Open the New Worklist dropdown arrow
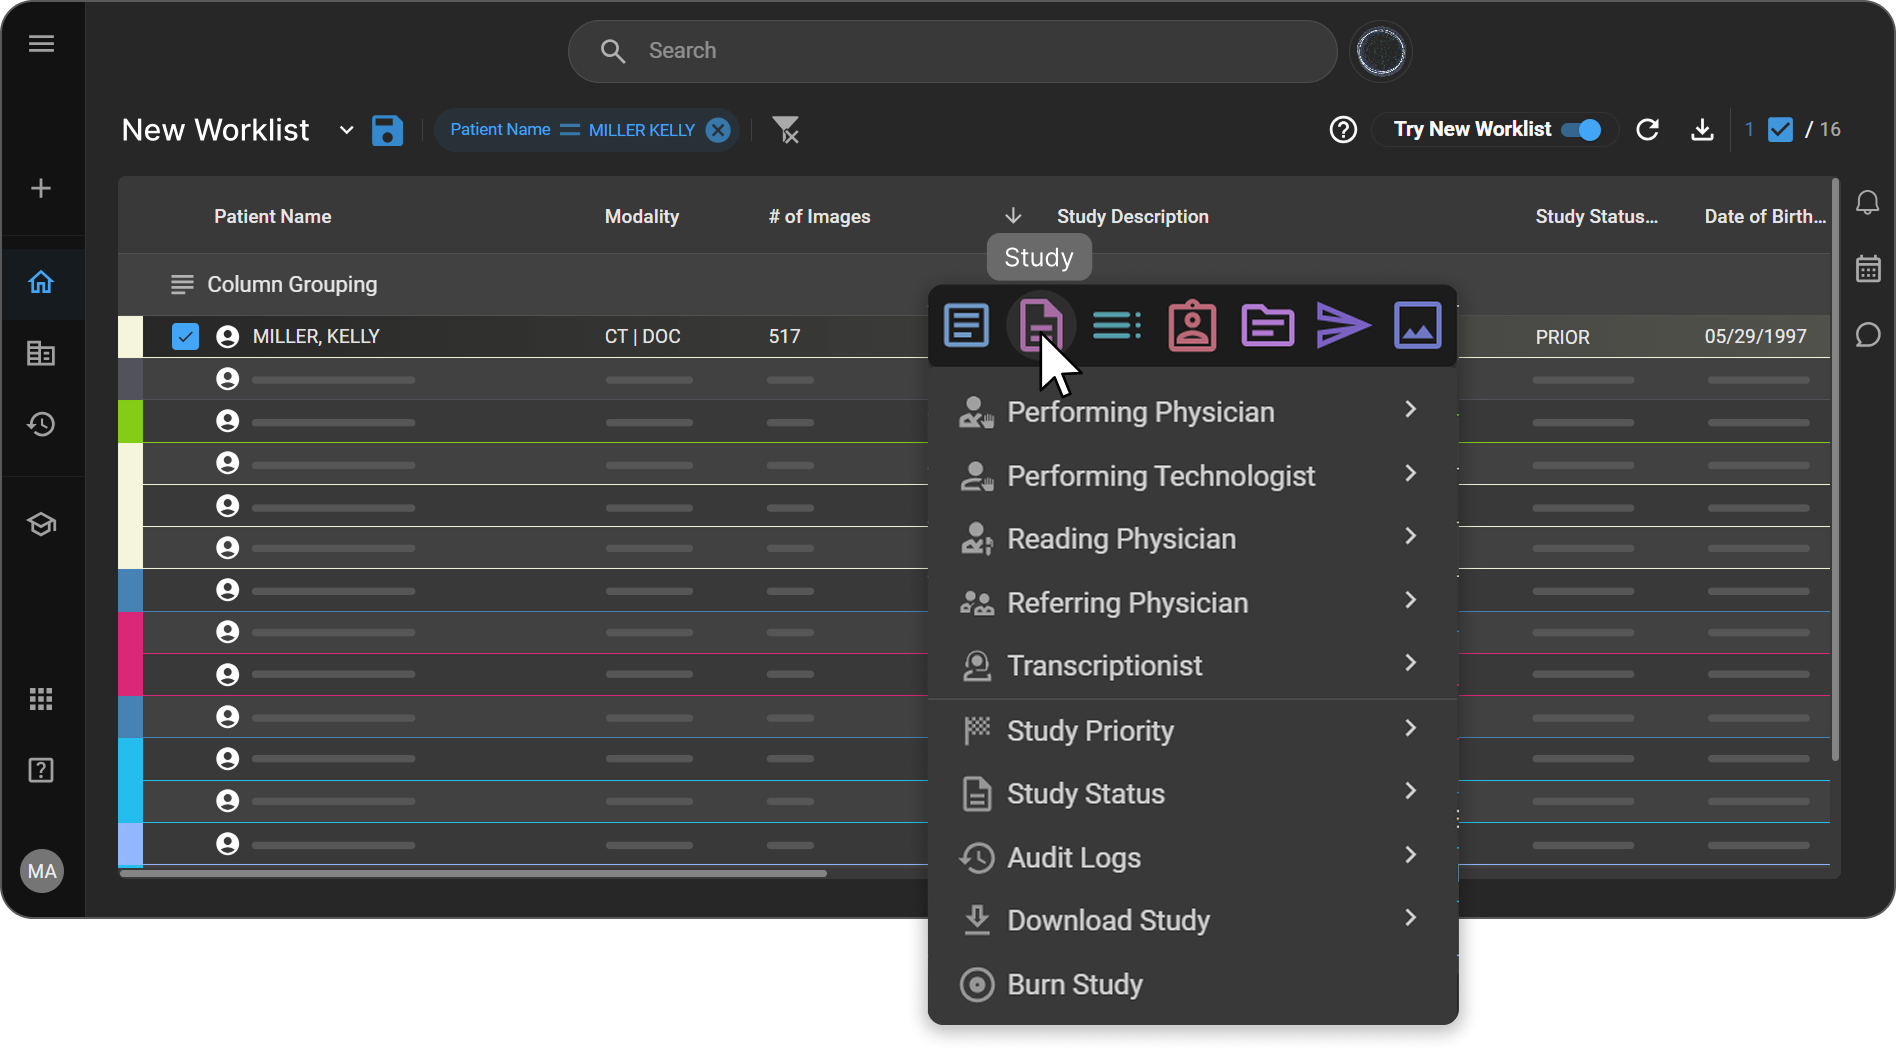The image size is (1896, 1053). 346,130
